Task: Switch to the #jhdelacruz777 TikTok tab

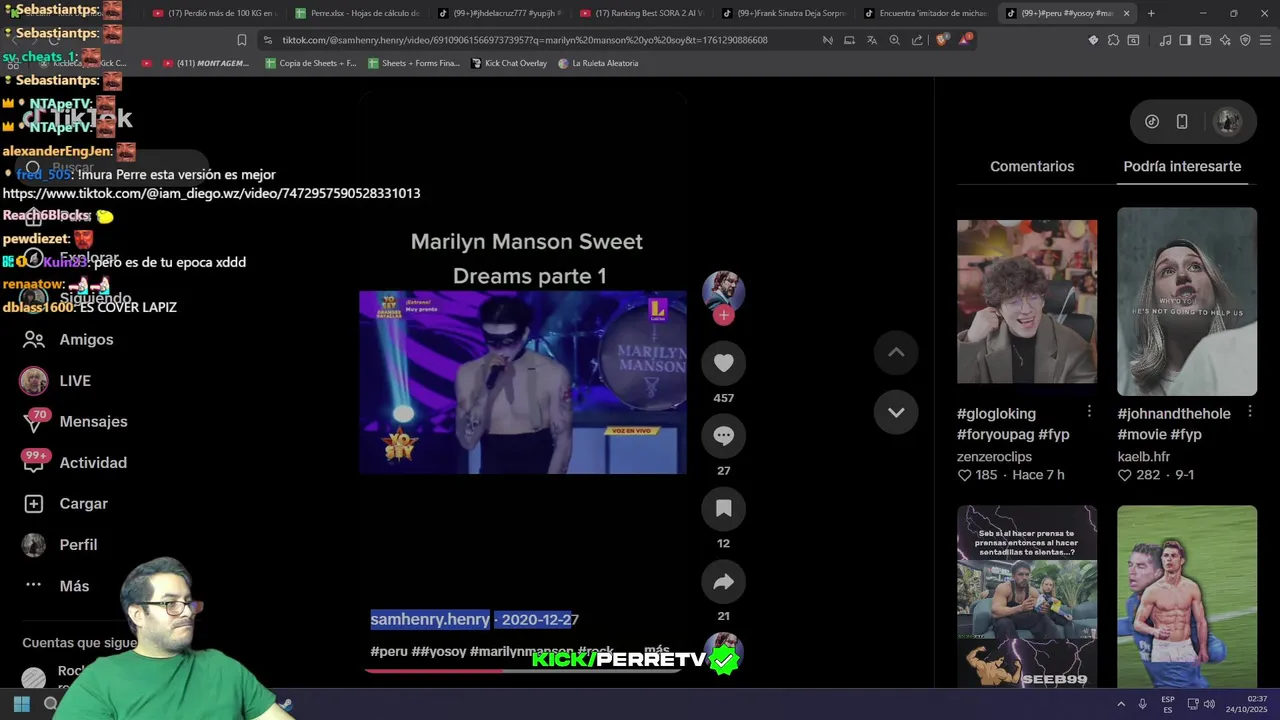Action: tap(500, 13)
